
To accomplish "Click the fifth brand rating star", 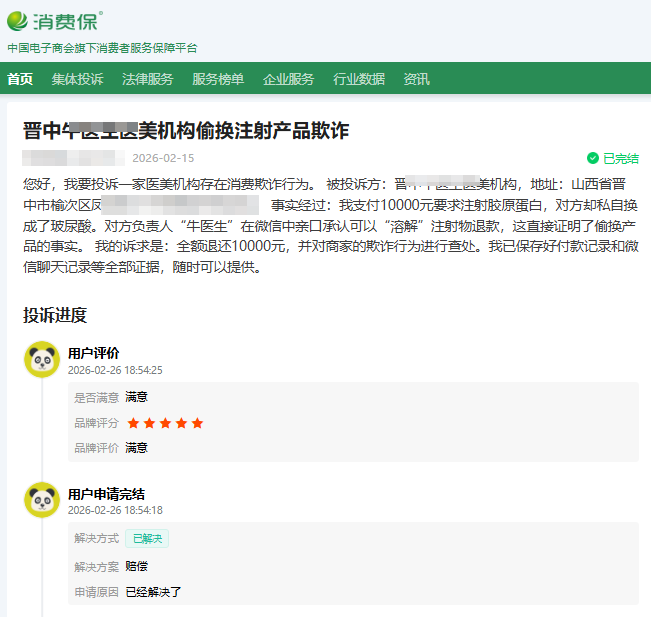I will pos(197,423).
